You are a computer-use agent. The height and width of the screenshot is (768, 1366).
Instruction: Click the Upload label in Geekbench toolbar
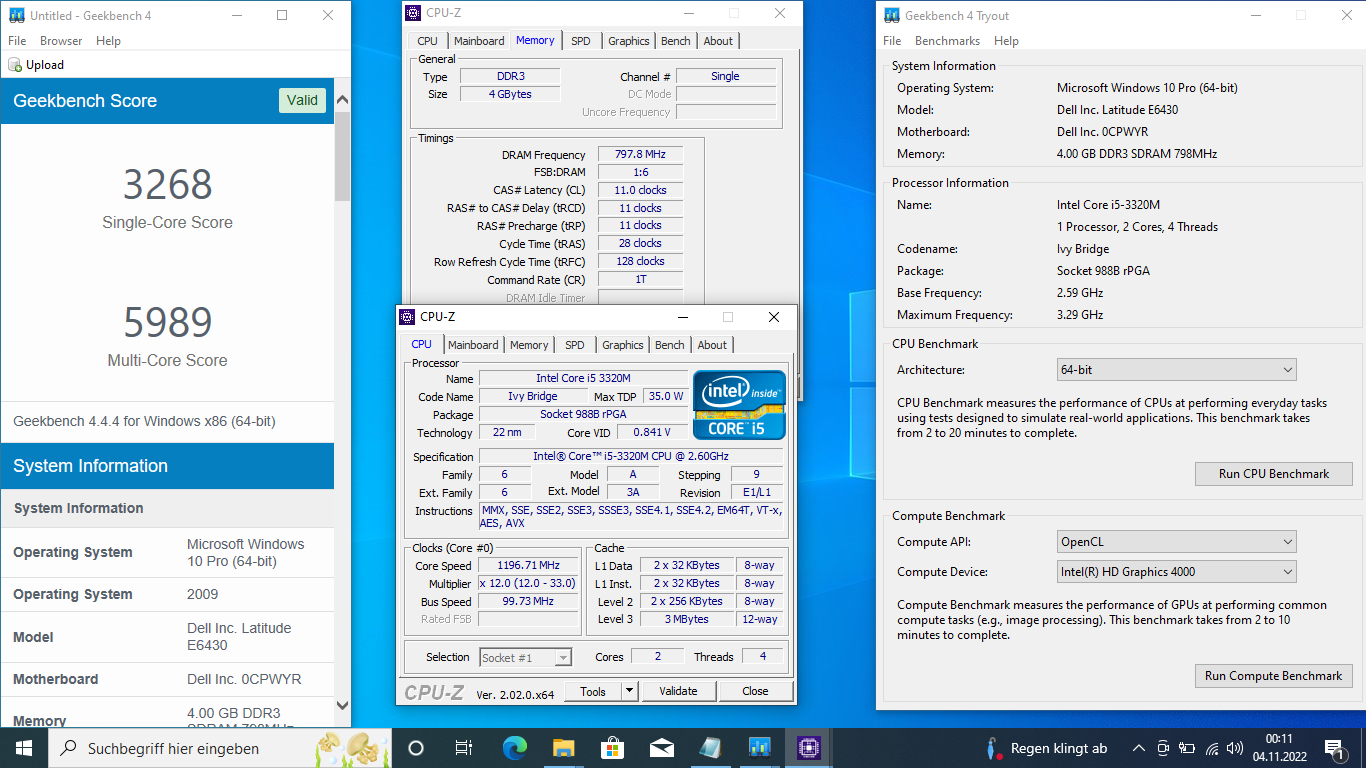[45, 65]
